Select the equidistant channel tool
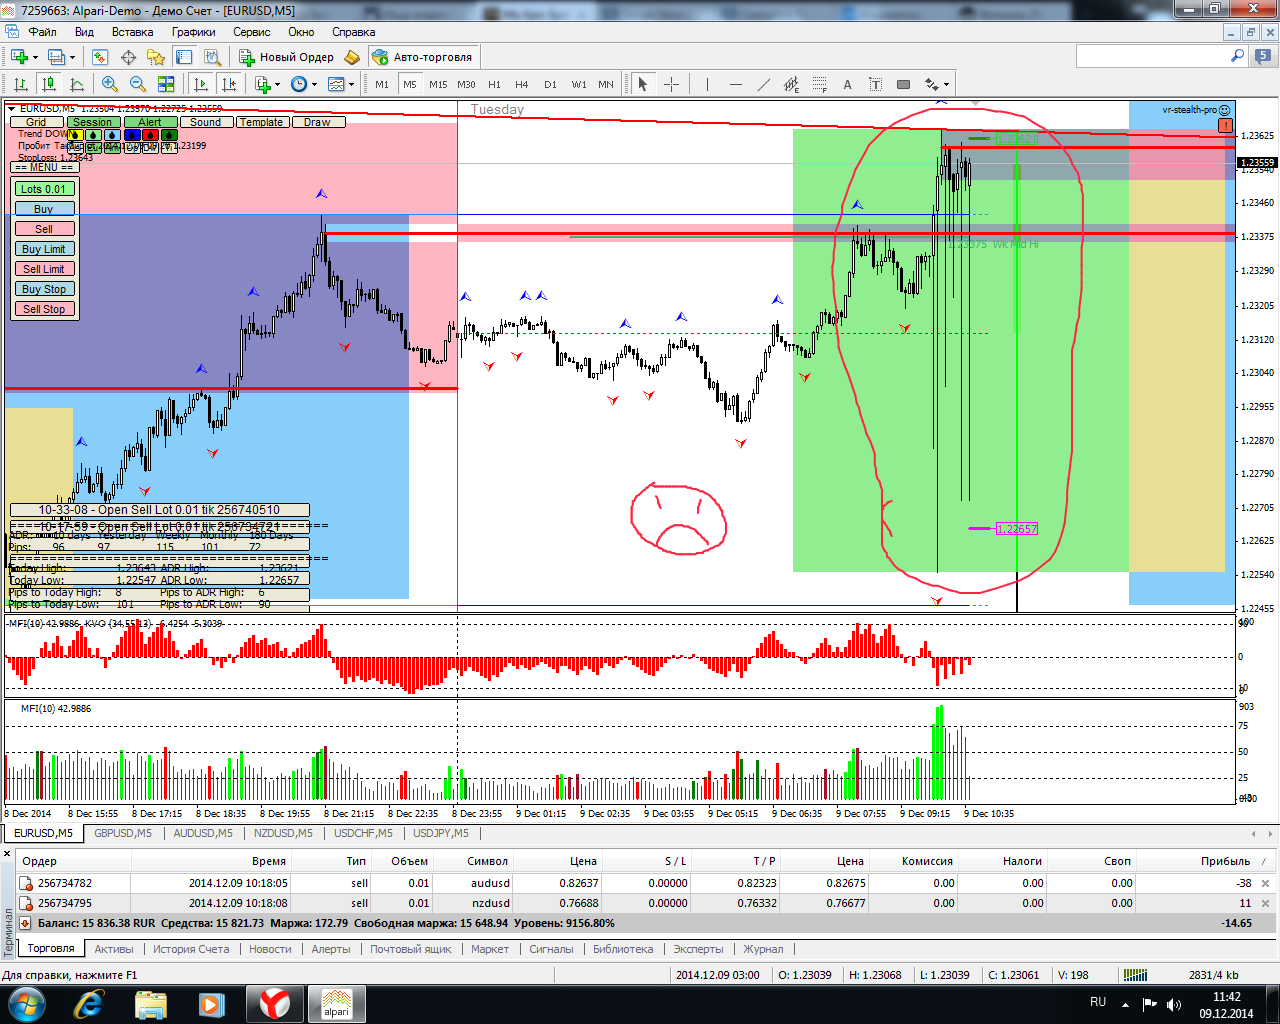 click(791, 84)
